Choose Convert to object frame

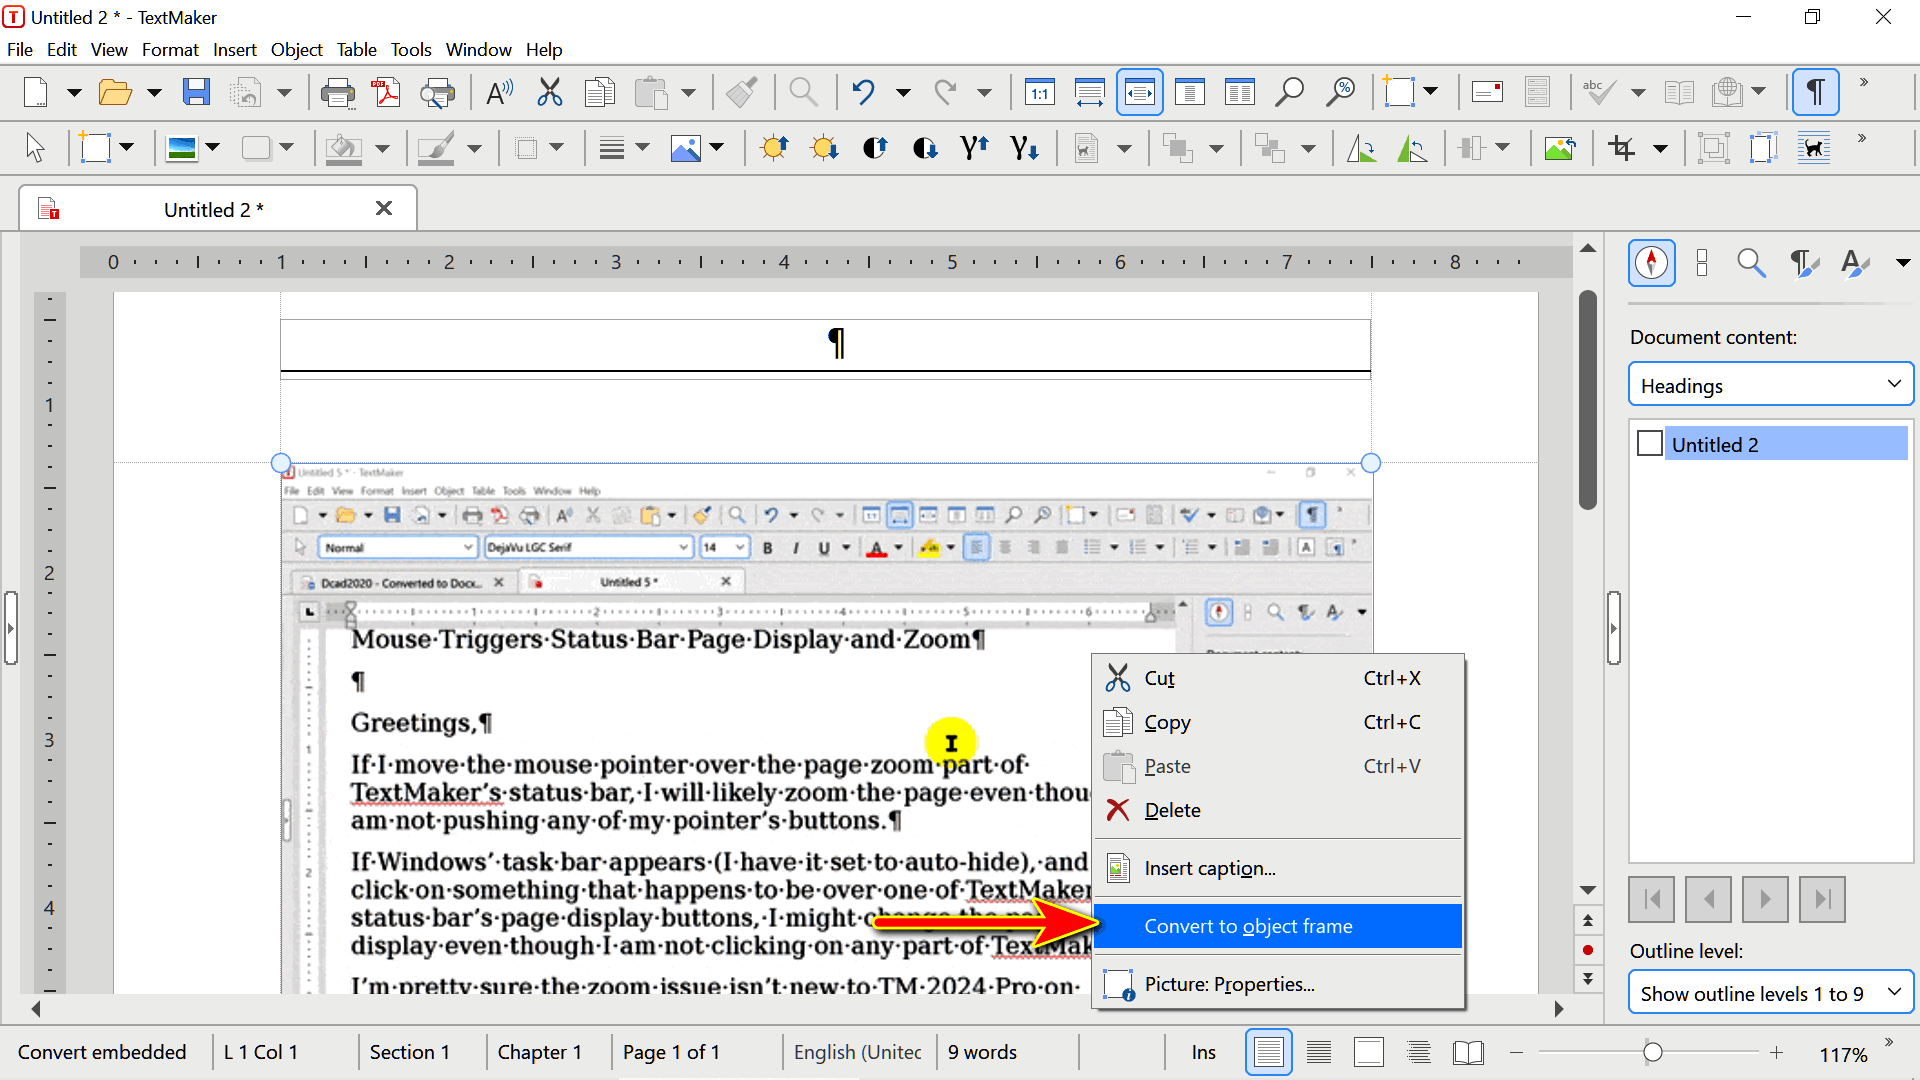click(x=1248, y=926)
